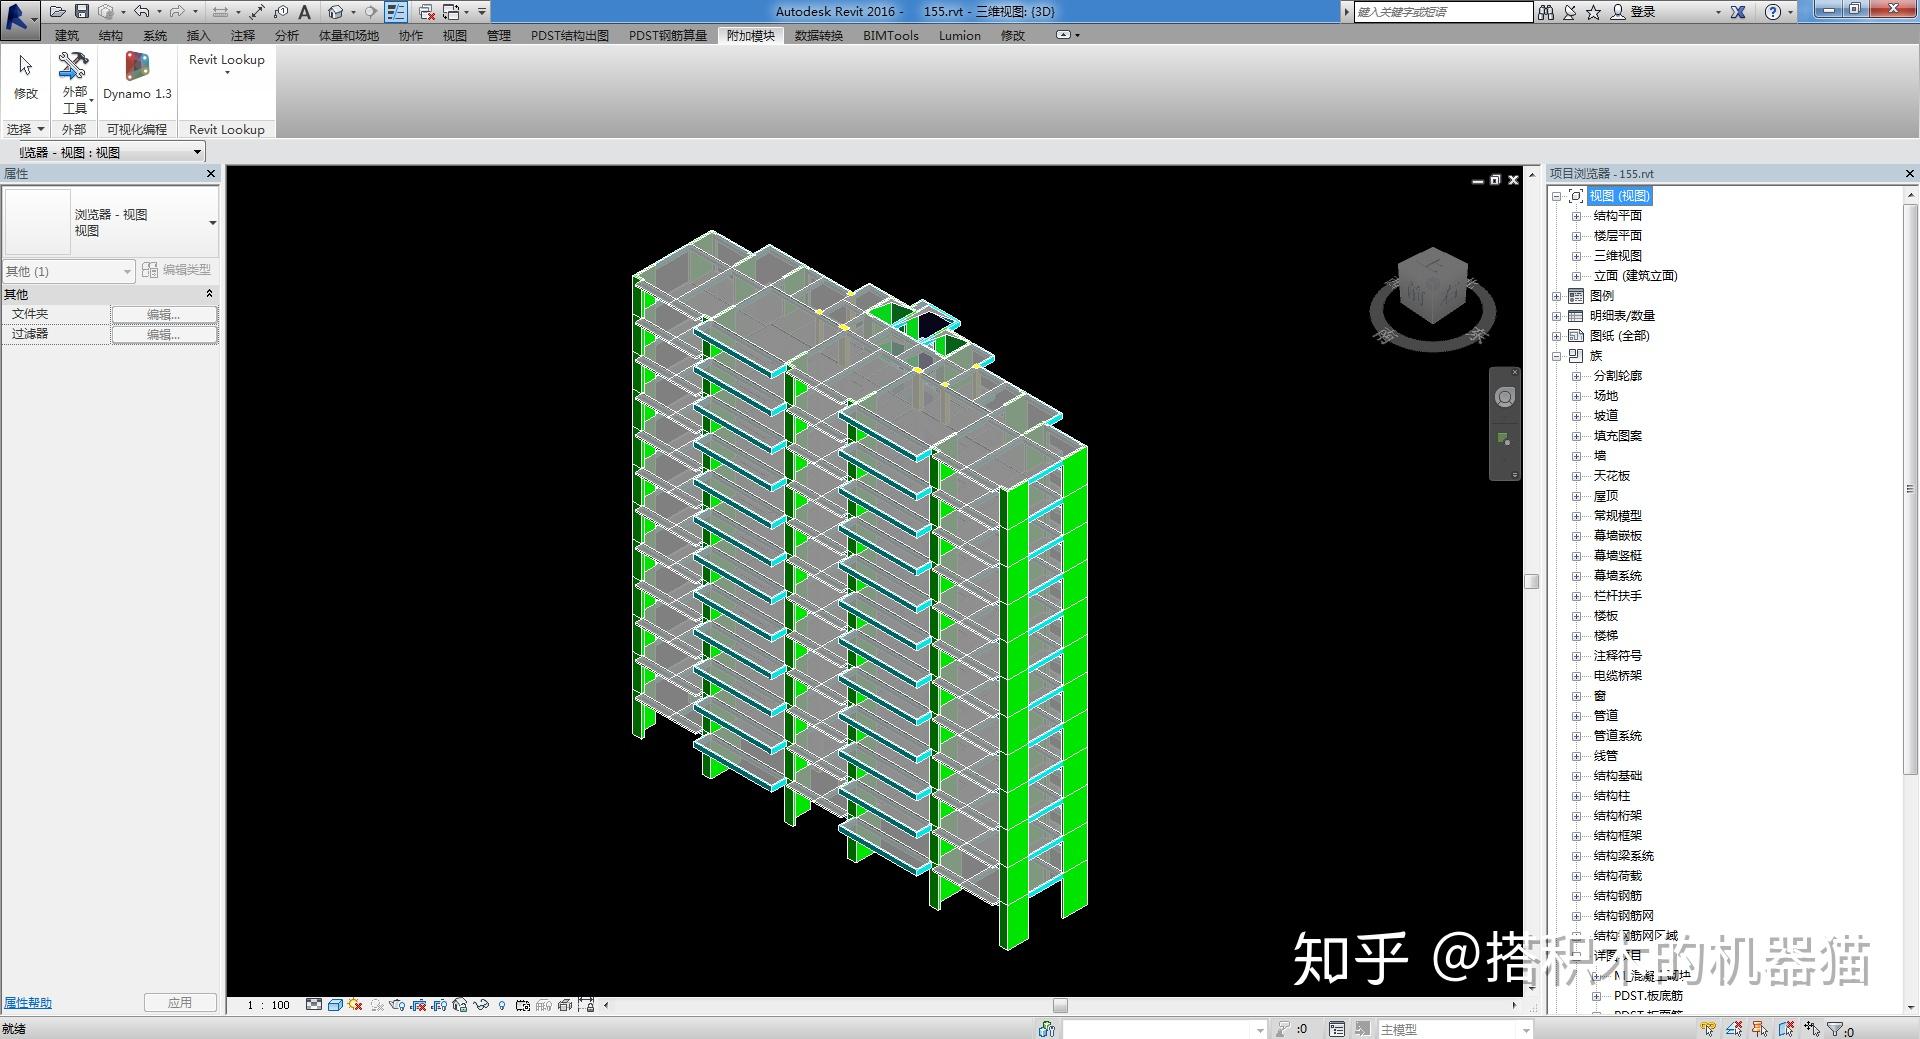Toggle the rendering teapot show icon

(x=397, y=1005)
